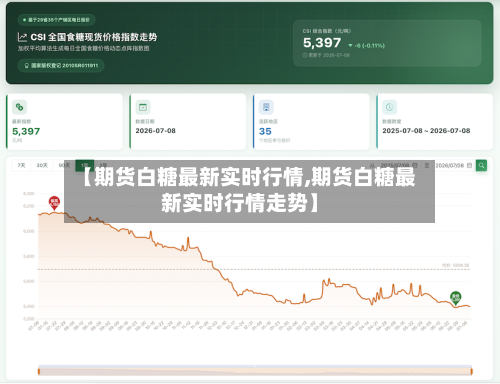This screenshot has height=384, width=500.
Task: Click right handle of chart range slider
Action: (x=471, y=371)
